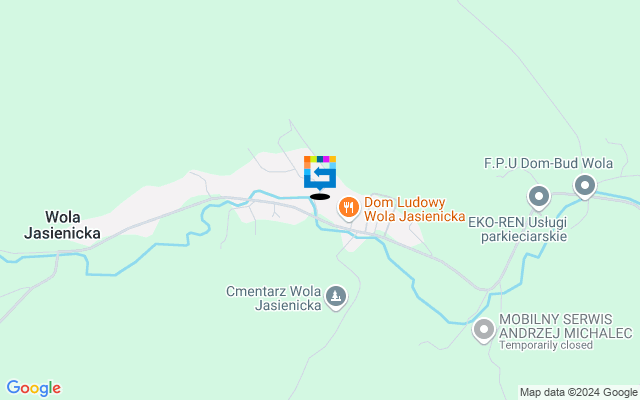Click the Map data ©2024 Google text

[x=579, y=393]
